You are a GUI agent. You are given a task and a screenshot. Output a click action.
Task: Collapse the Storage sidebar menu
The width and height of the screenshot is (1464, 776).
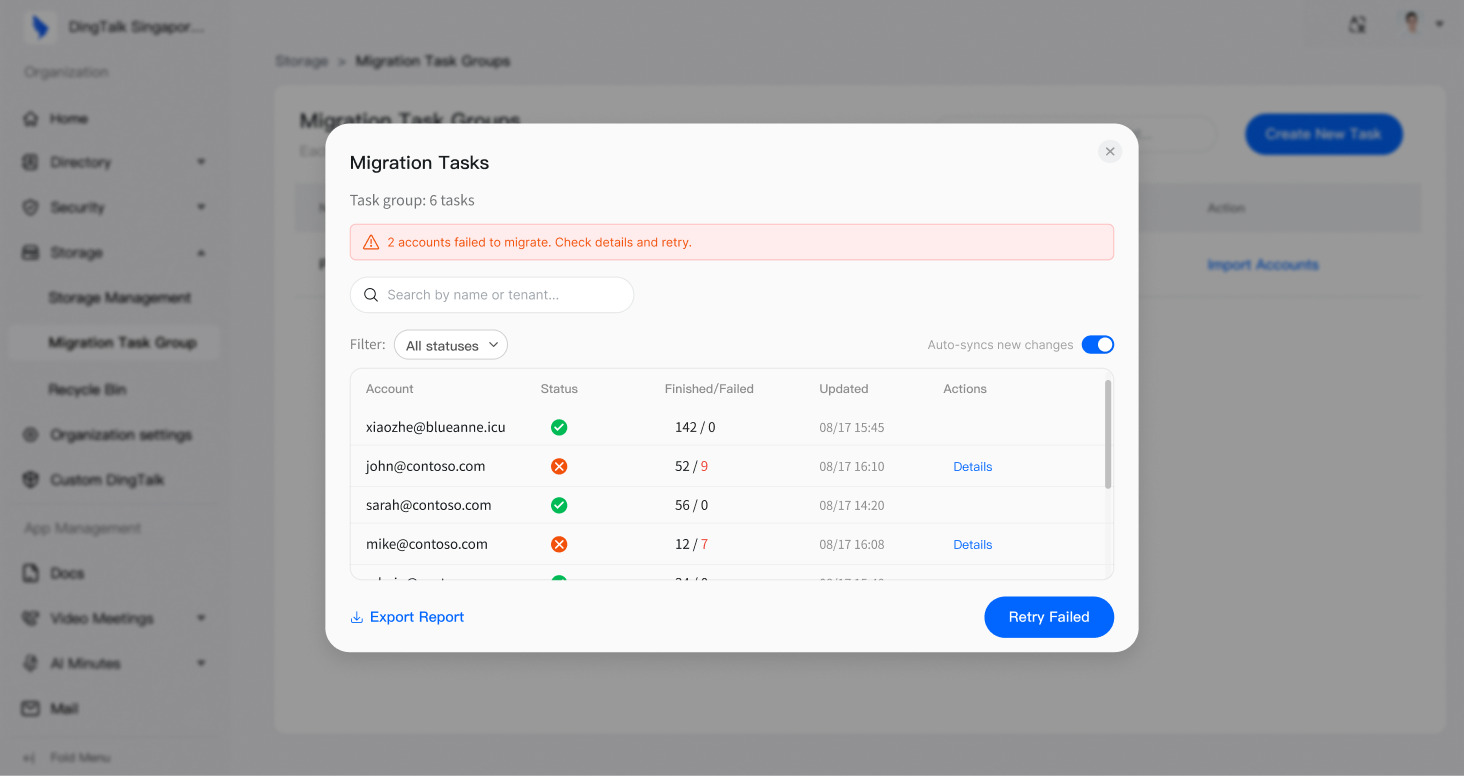[114, 252]
